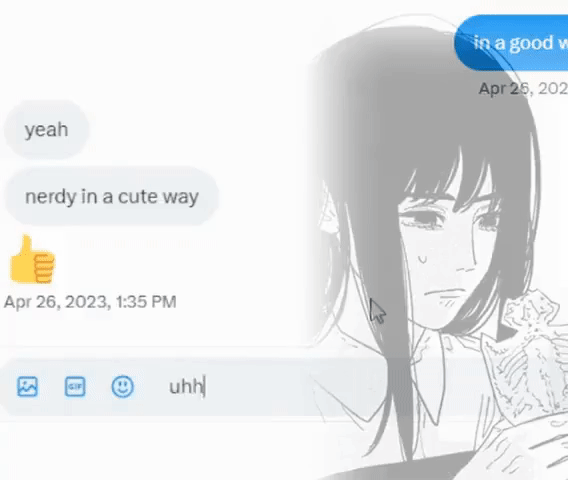Click the timestamp below the blue message
Screen dimensions: 568x480
pos(523,88)
